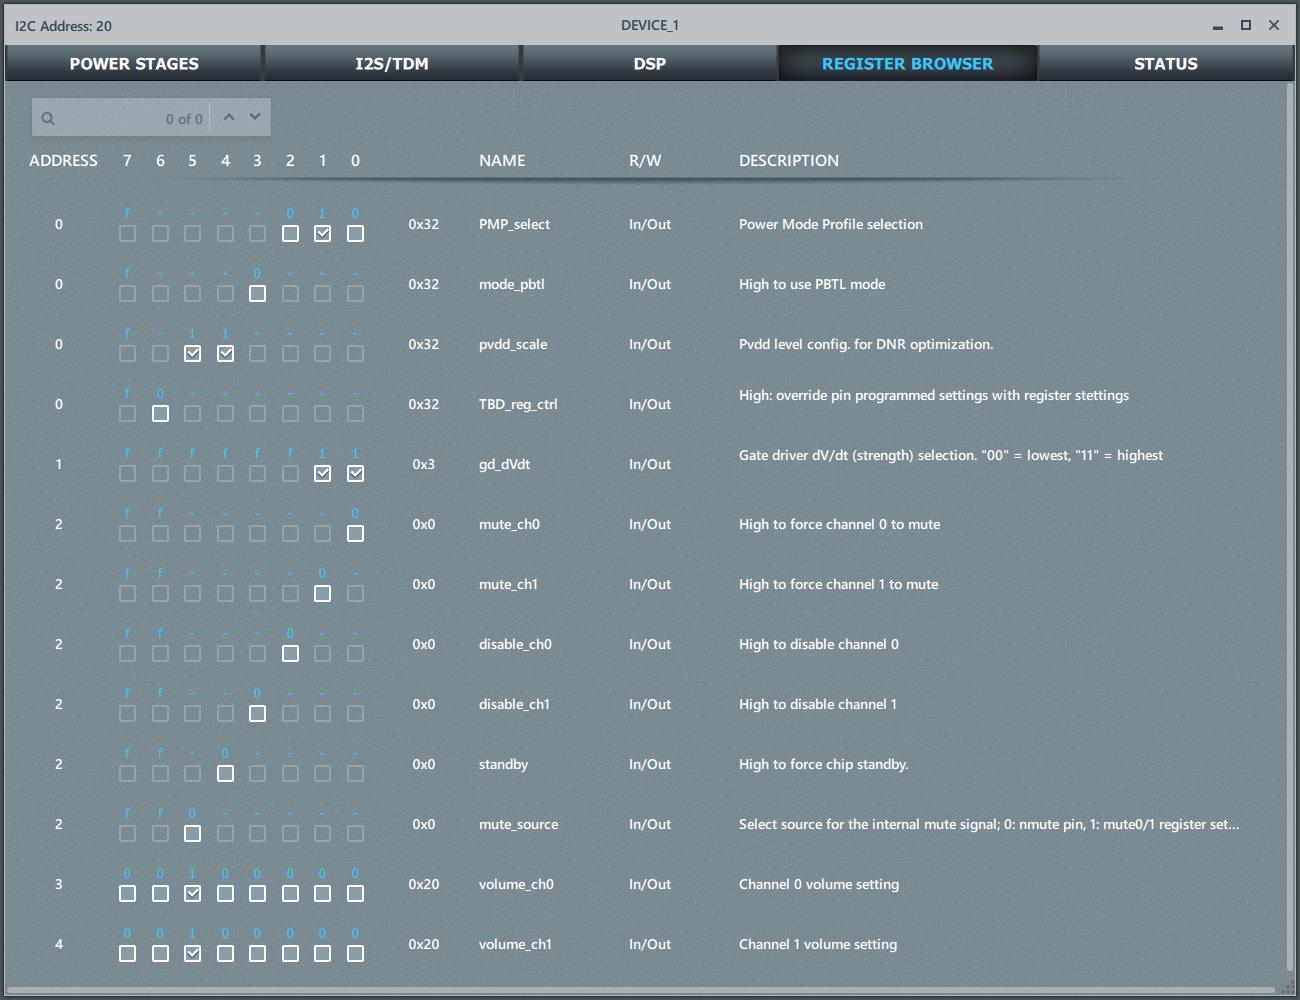Viewport: 1300px width, 1000px height.
Task: Check the mute_source bit 5 checkbox
Action: 193,833
